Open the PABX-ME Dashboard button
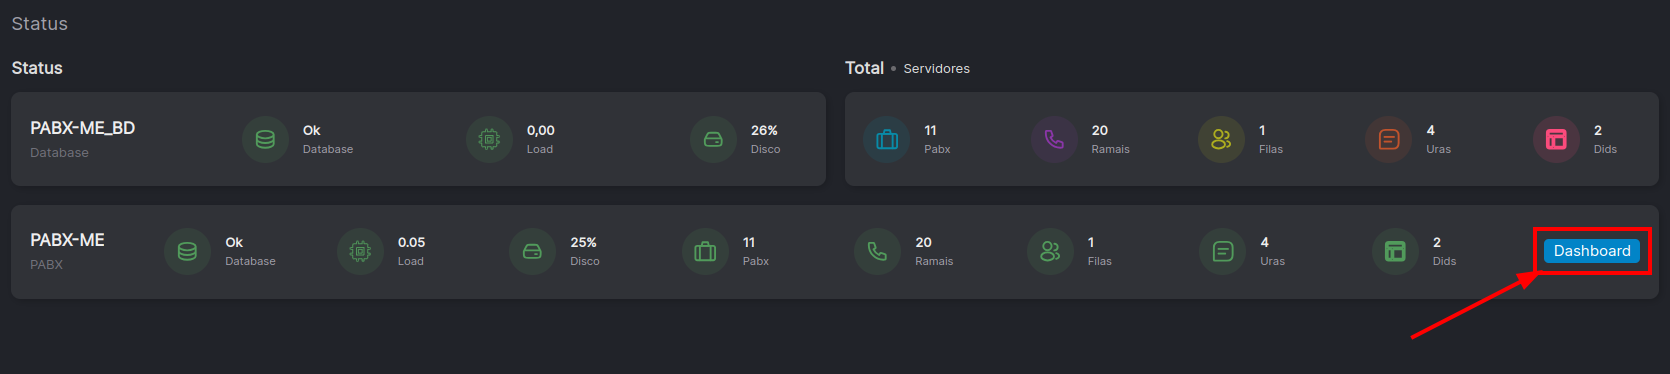The height and width of the screenshot is (374, 1670). [1591, 251]
